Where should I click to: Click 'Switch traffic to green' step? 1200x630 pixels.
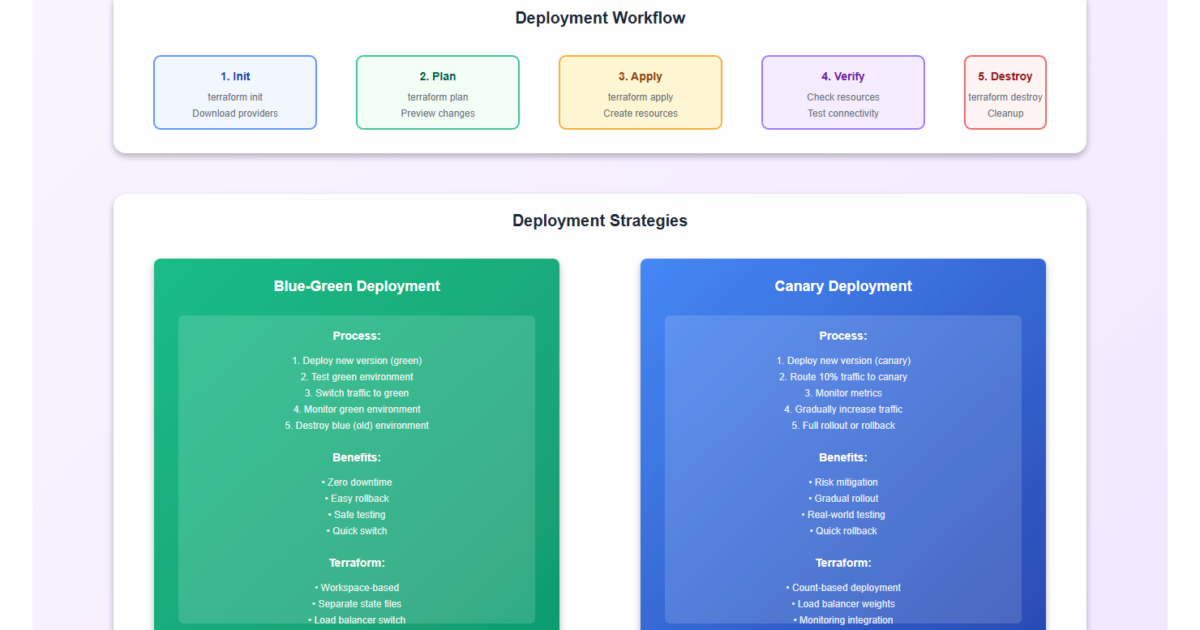[x=357, y=393]
